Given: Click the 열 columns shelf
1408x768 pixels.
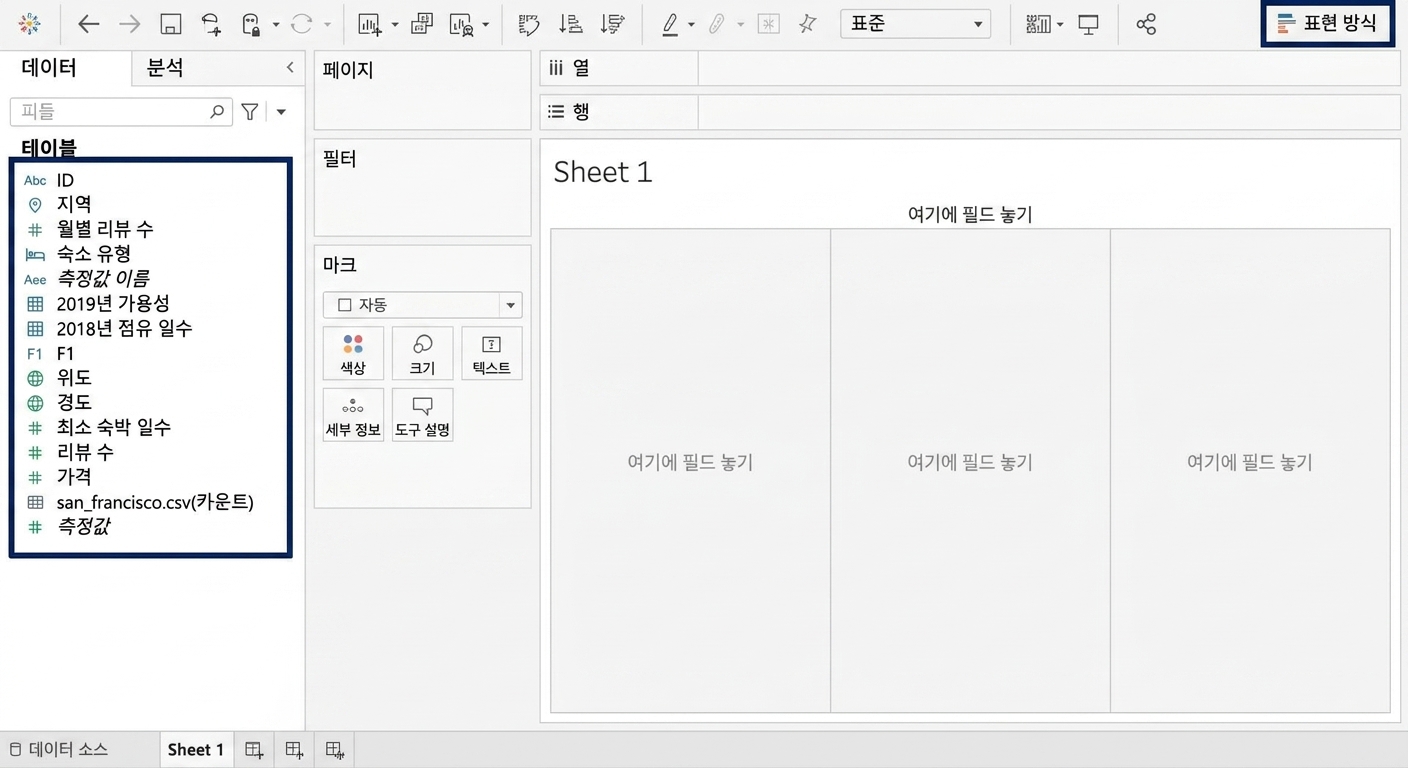Looking at the screenshot, I should click(970, 68).
